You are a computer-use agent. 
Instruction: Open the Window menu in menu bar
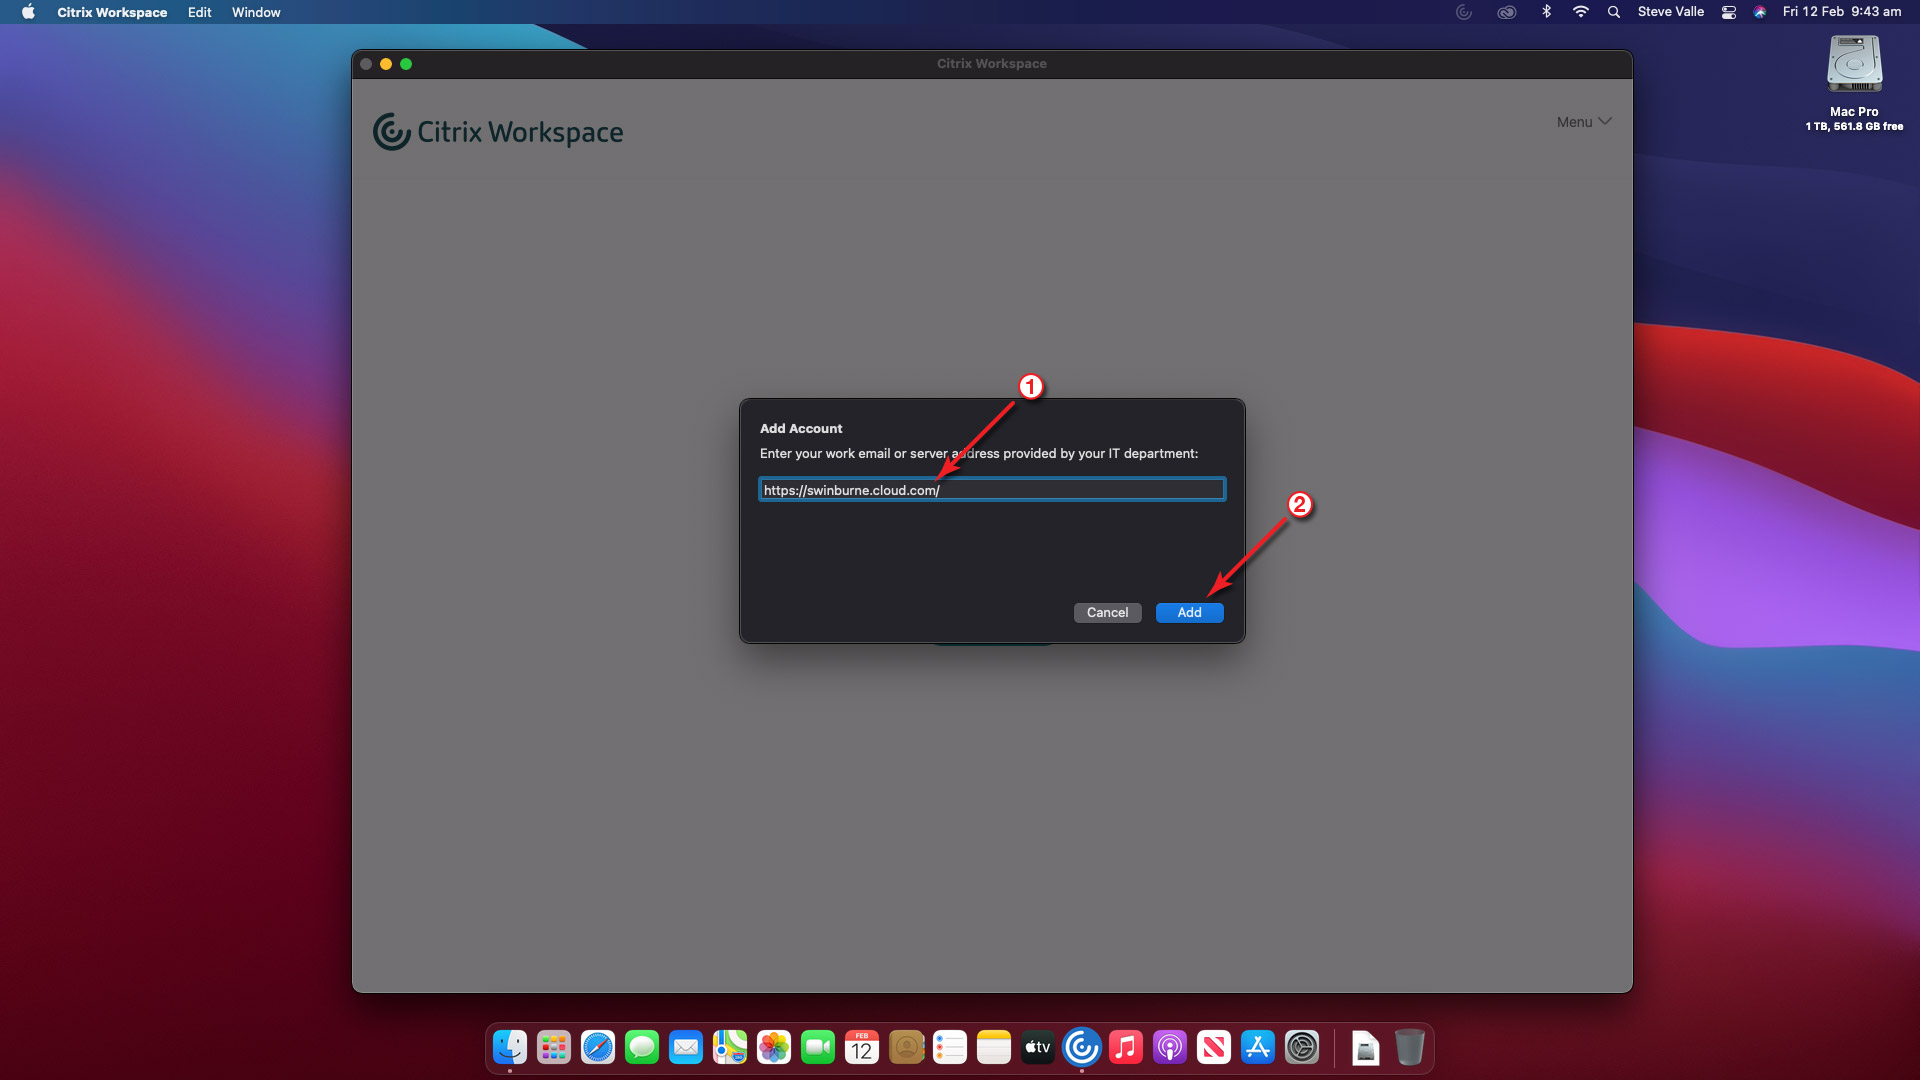pyautogui.click(x=256, y=12)
